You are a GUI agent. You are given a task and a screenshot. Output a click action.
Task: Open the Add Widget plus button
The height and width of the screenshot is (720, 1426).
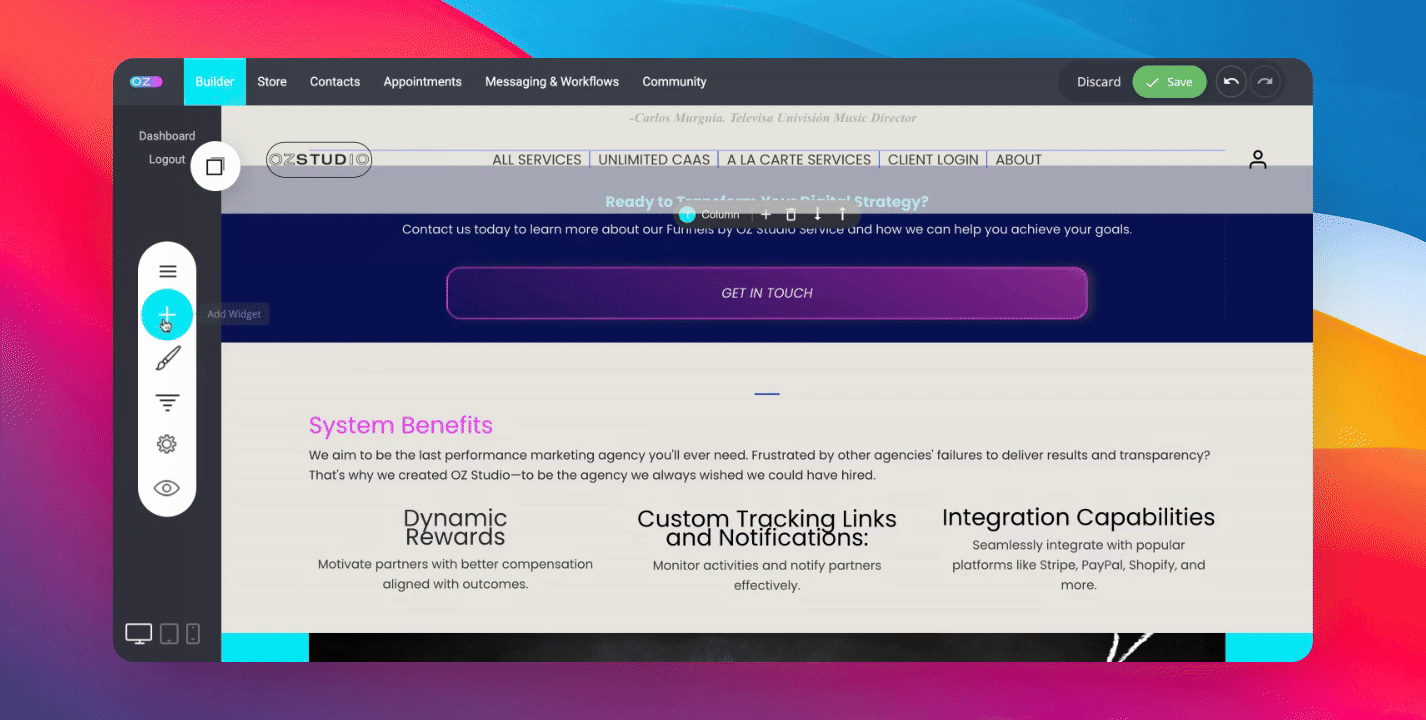point(167,315)
